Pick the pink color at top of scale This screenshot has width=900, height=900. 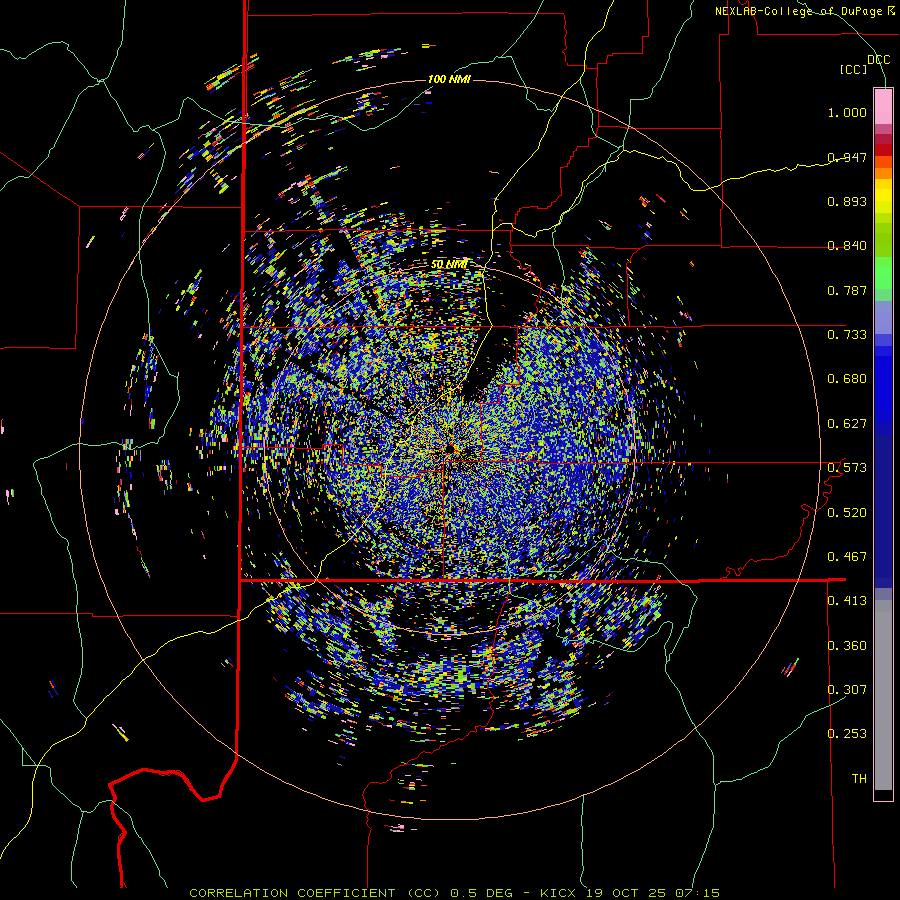point(883,106)
